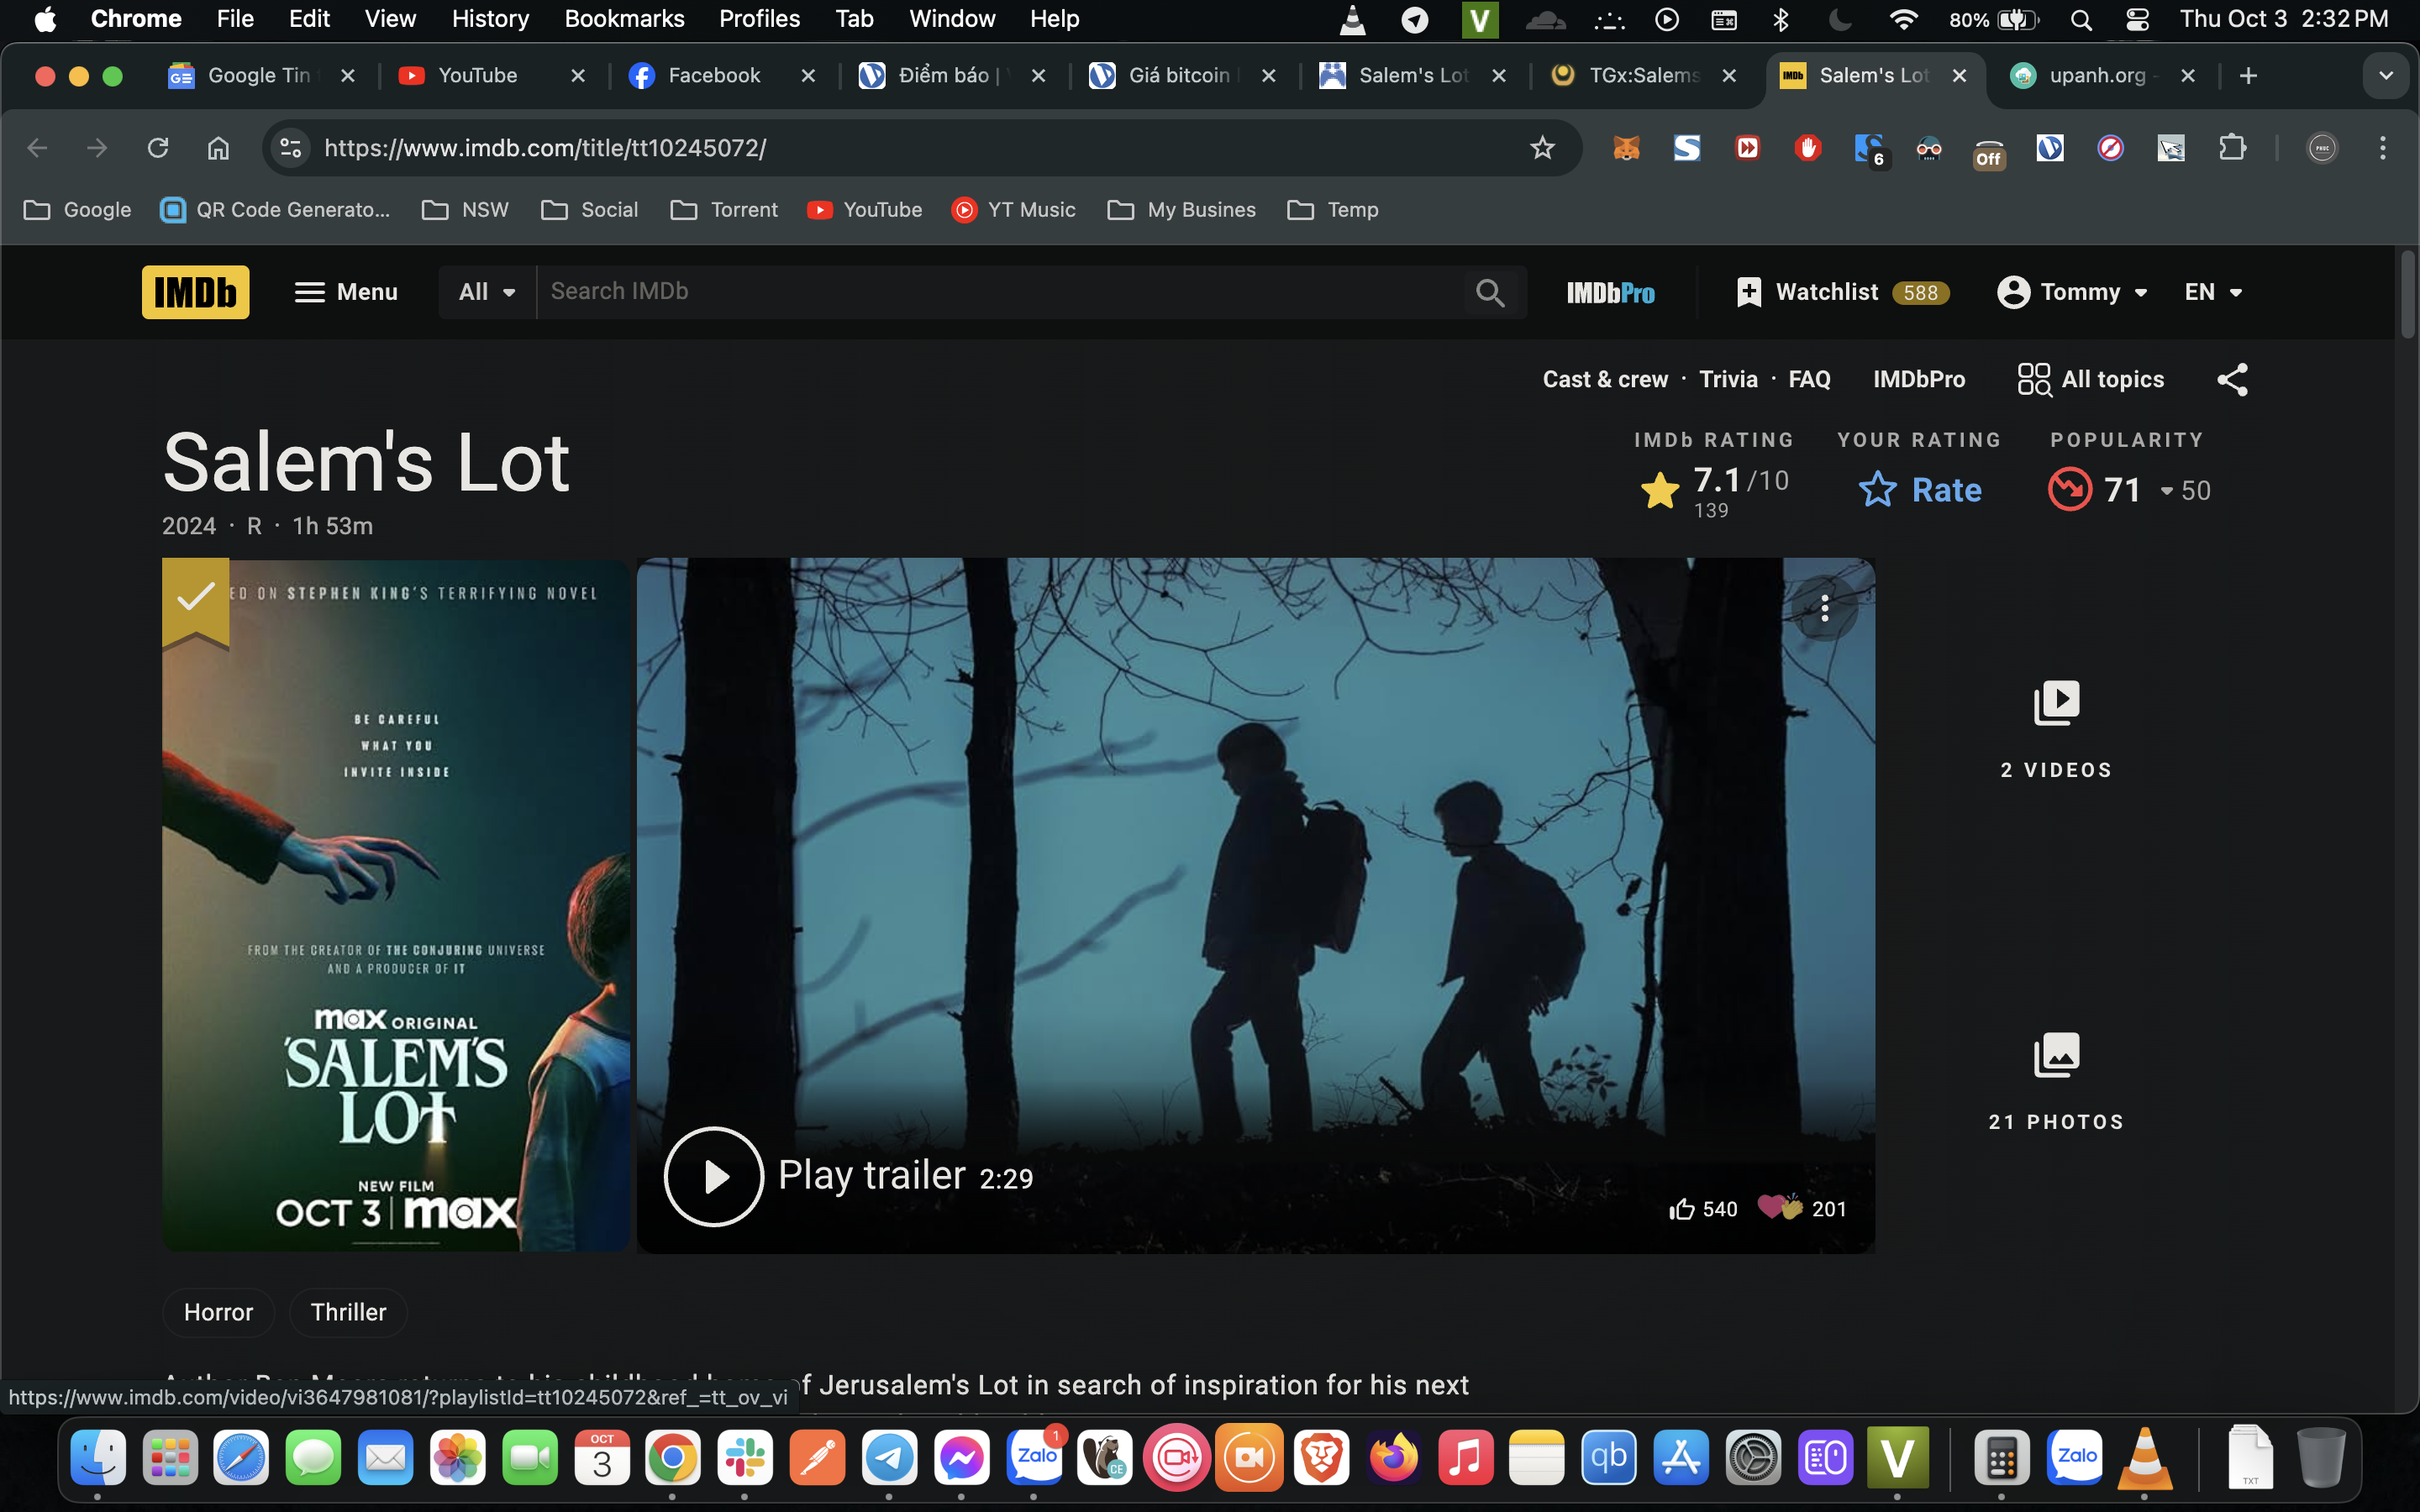Click the Chrome home button

218,148
